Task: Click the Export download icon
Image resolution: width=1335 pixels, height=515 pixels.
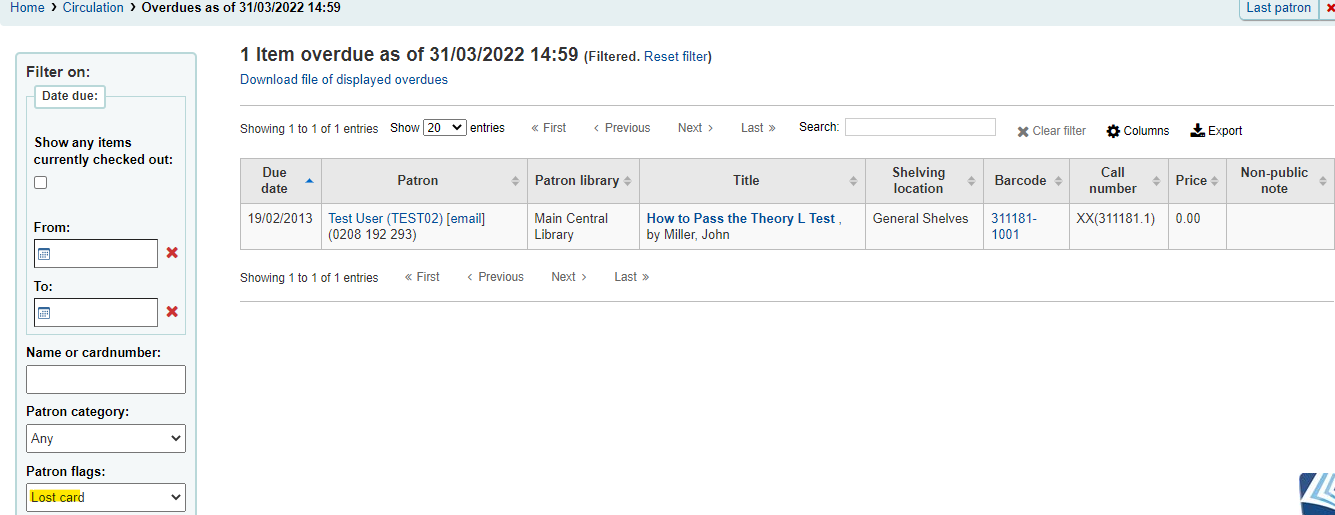Action: [1197, 130]
